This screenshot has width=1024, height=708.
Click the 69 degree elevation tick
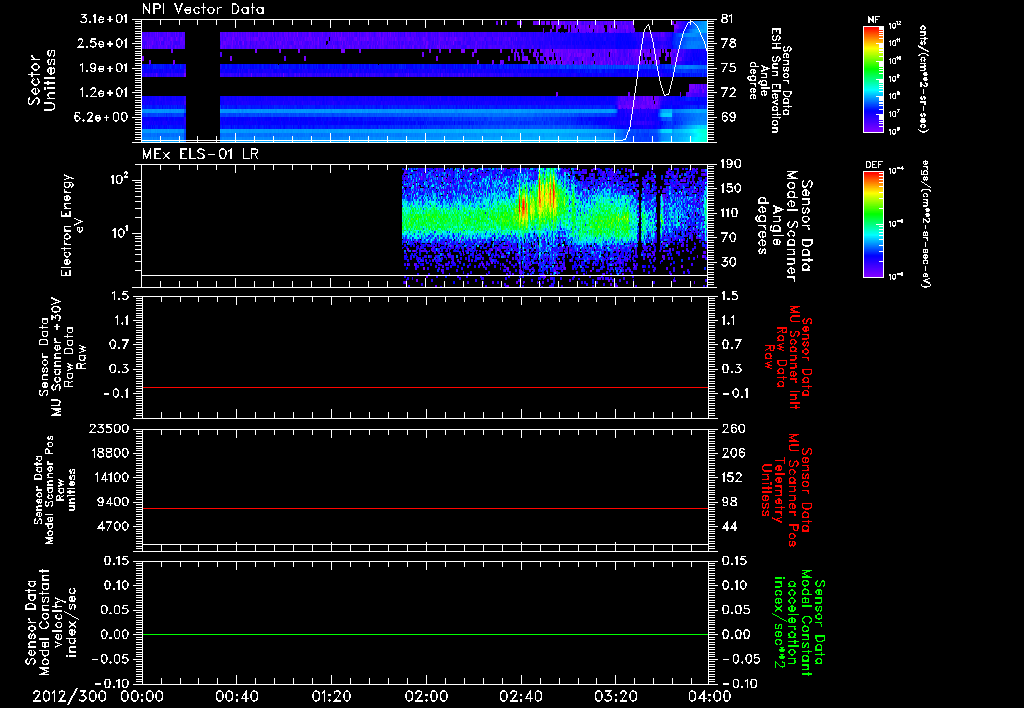(728, 117)
